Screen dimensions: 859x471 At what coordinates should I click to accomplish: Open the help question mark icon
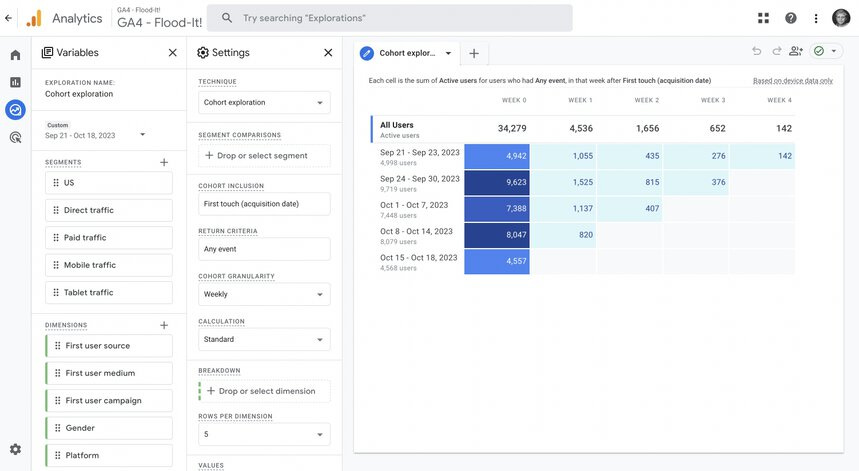click(x=791, y=18)
